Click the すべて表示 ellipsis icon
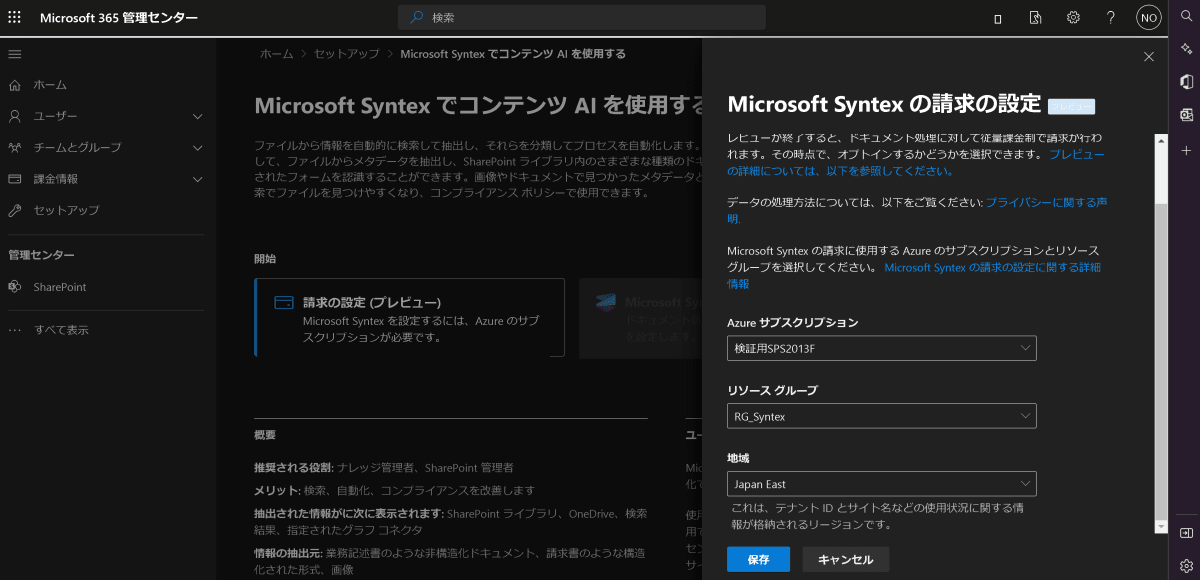The image size is (1200, 580). 15,330
